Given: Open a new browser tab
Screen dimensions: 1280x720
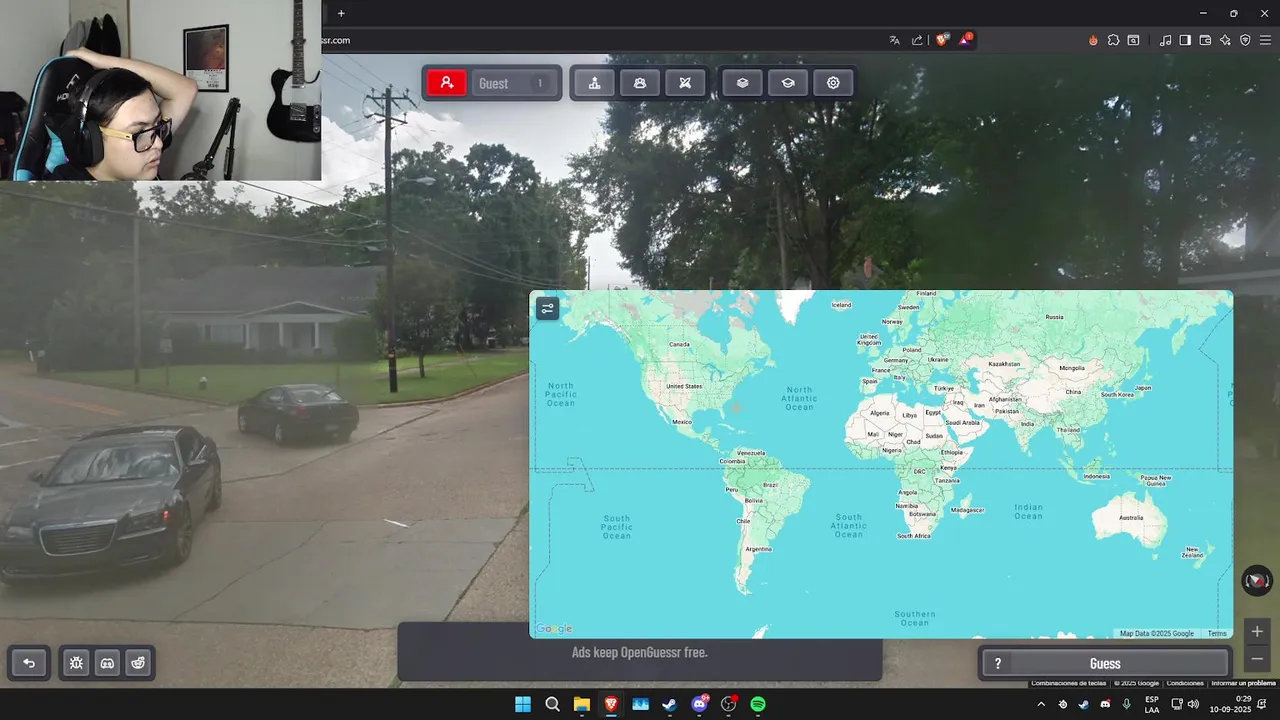Looking at the screenshot, I should tap(341, 13).
